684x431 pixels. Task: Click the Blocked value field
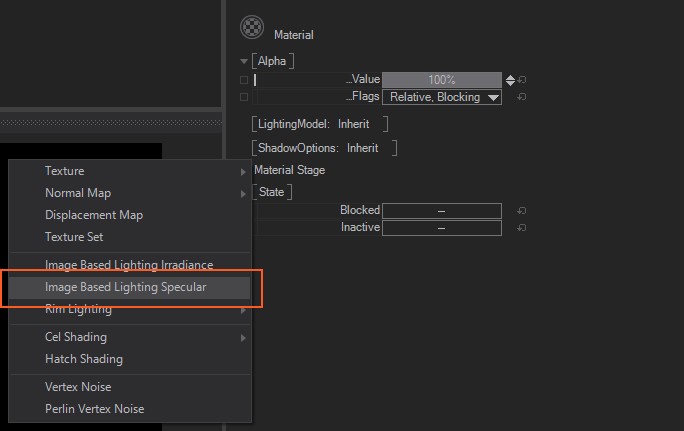pos(441,211)
